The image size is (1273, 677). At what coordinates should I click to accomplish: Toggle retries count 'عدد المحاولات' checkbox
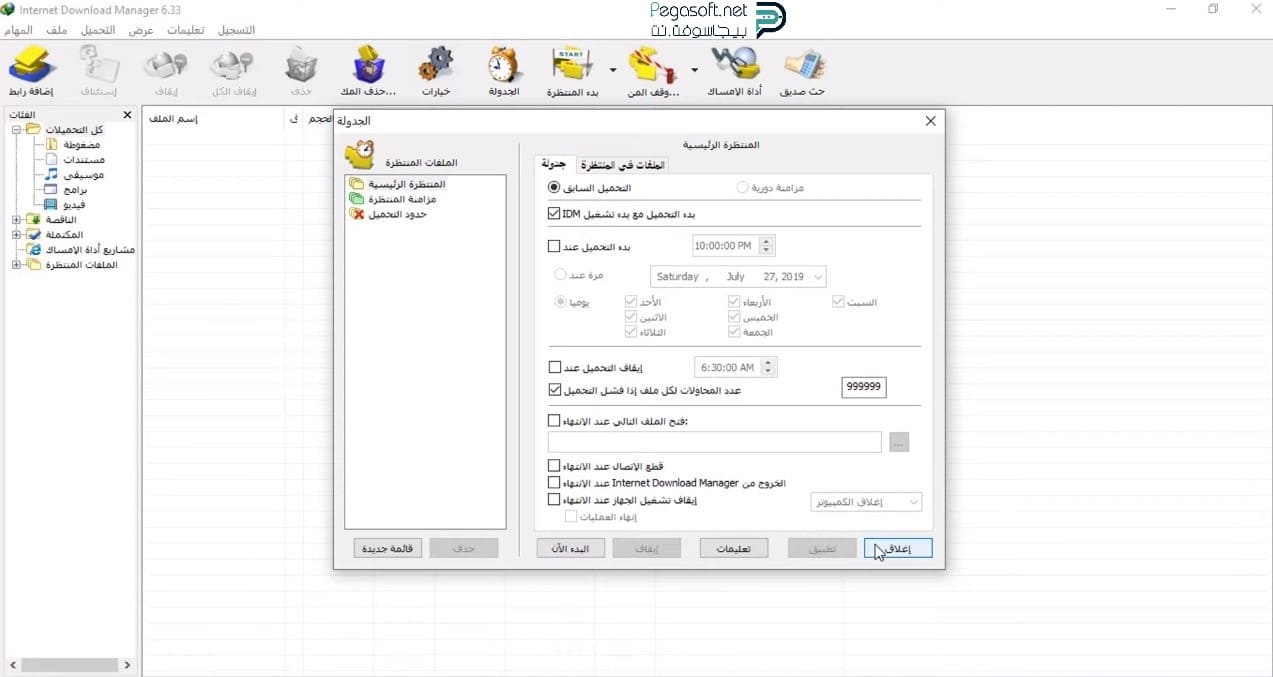[x=554, y=390]
